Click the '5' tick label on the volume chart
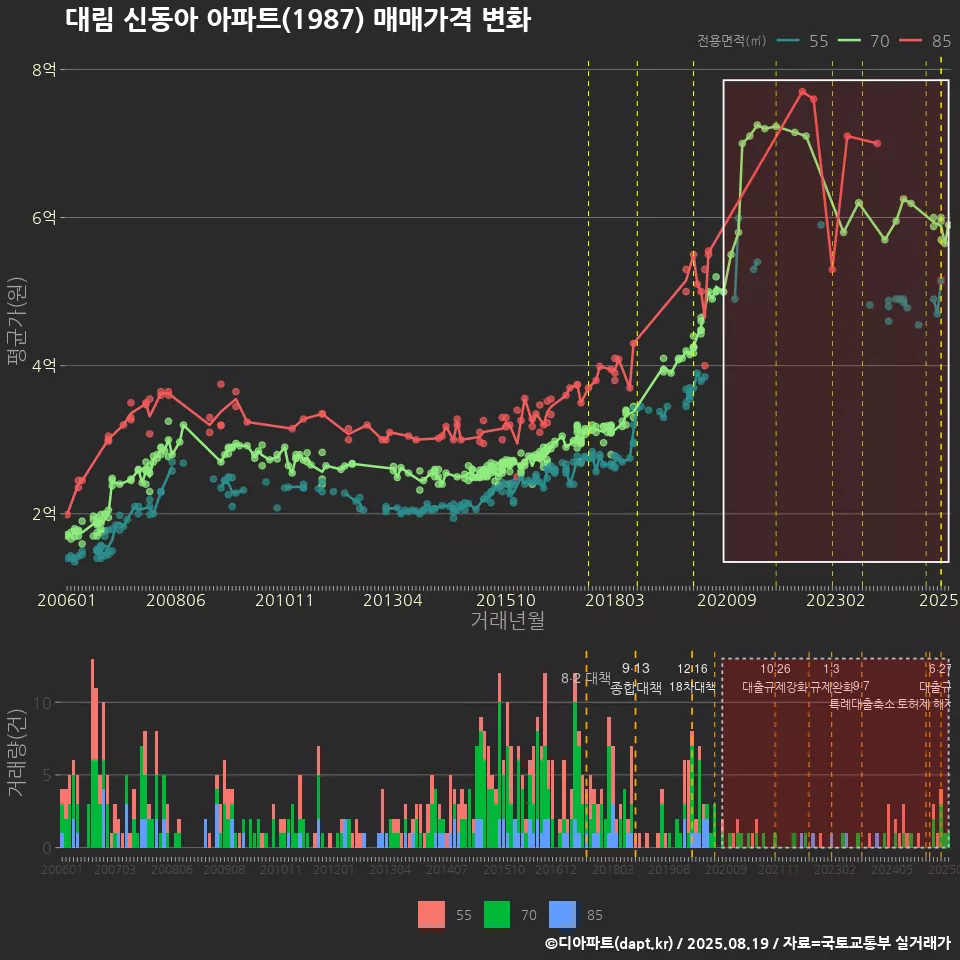This screenshot has width=960, height=960. (x=47, y=776)
